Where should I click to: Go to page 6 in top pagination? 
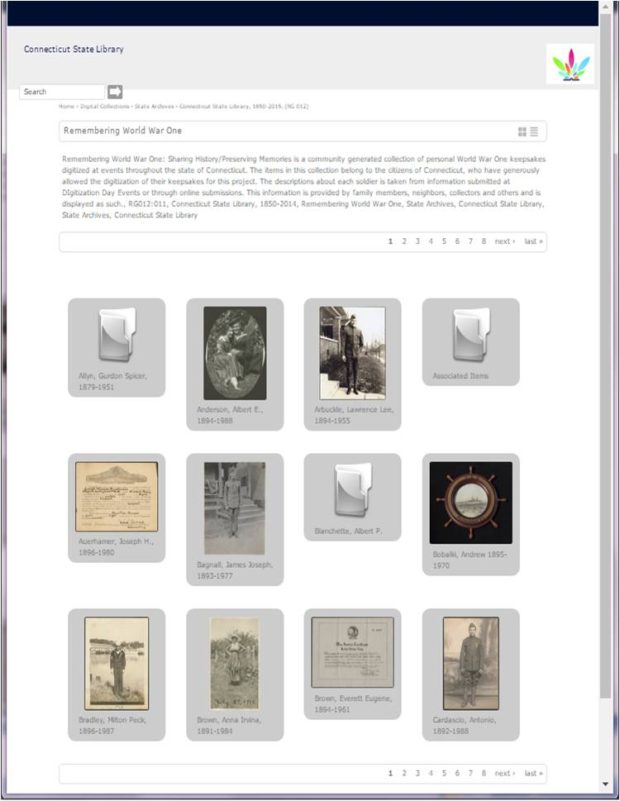pos(457,241)
